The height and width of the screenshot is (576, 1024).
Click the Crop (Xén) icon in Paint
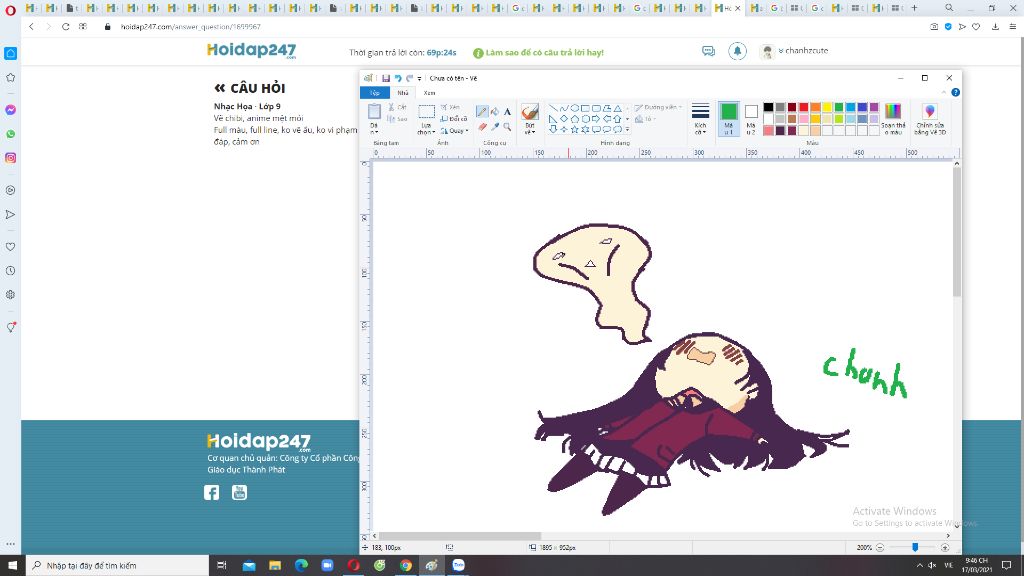(x=444, y=107)
